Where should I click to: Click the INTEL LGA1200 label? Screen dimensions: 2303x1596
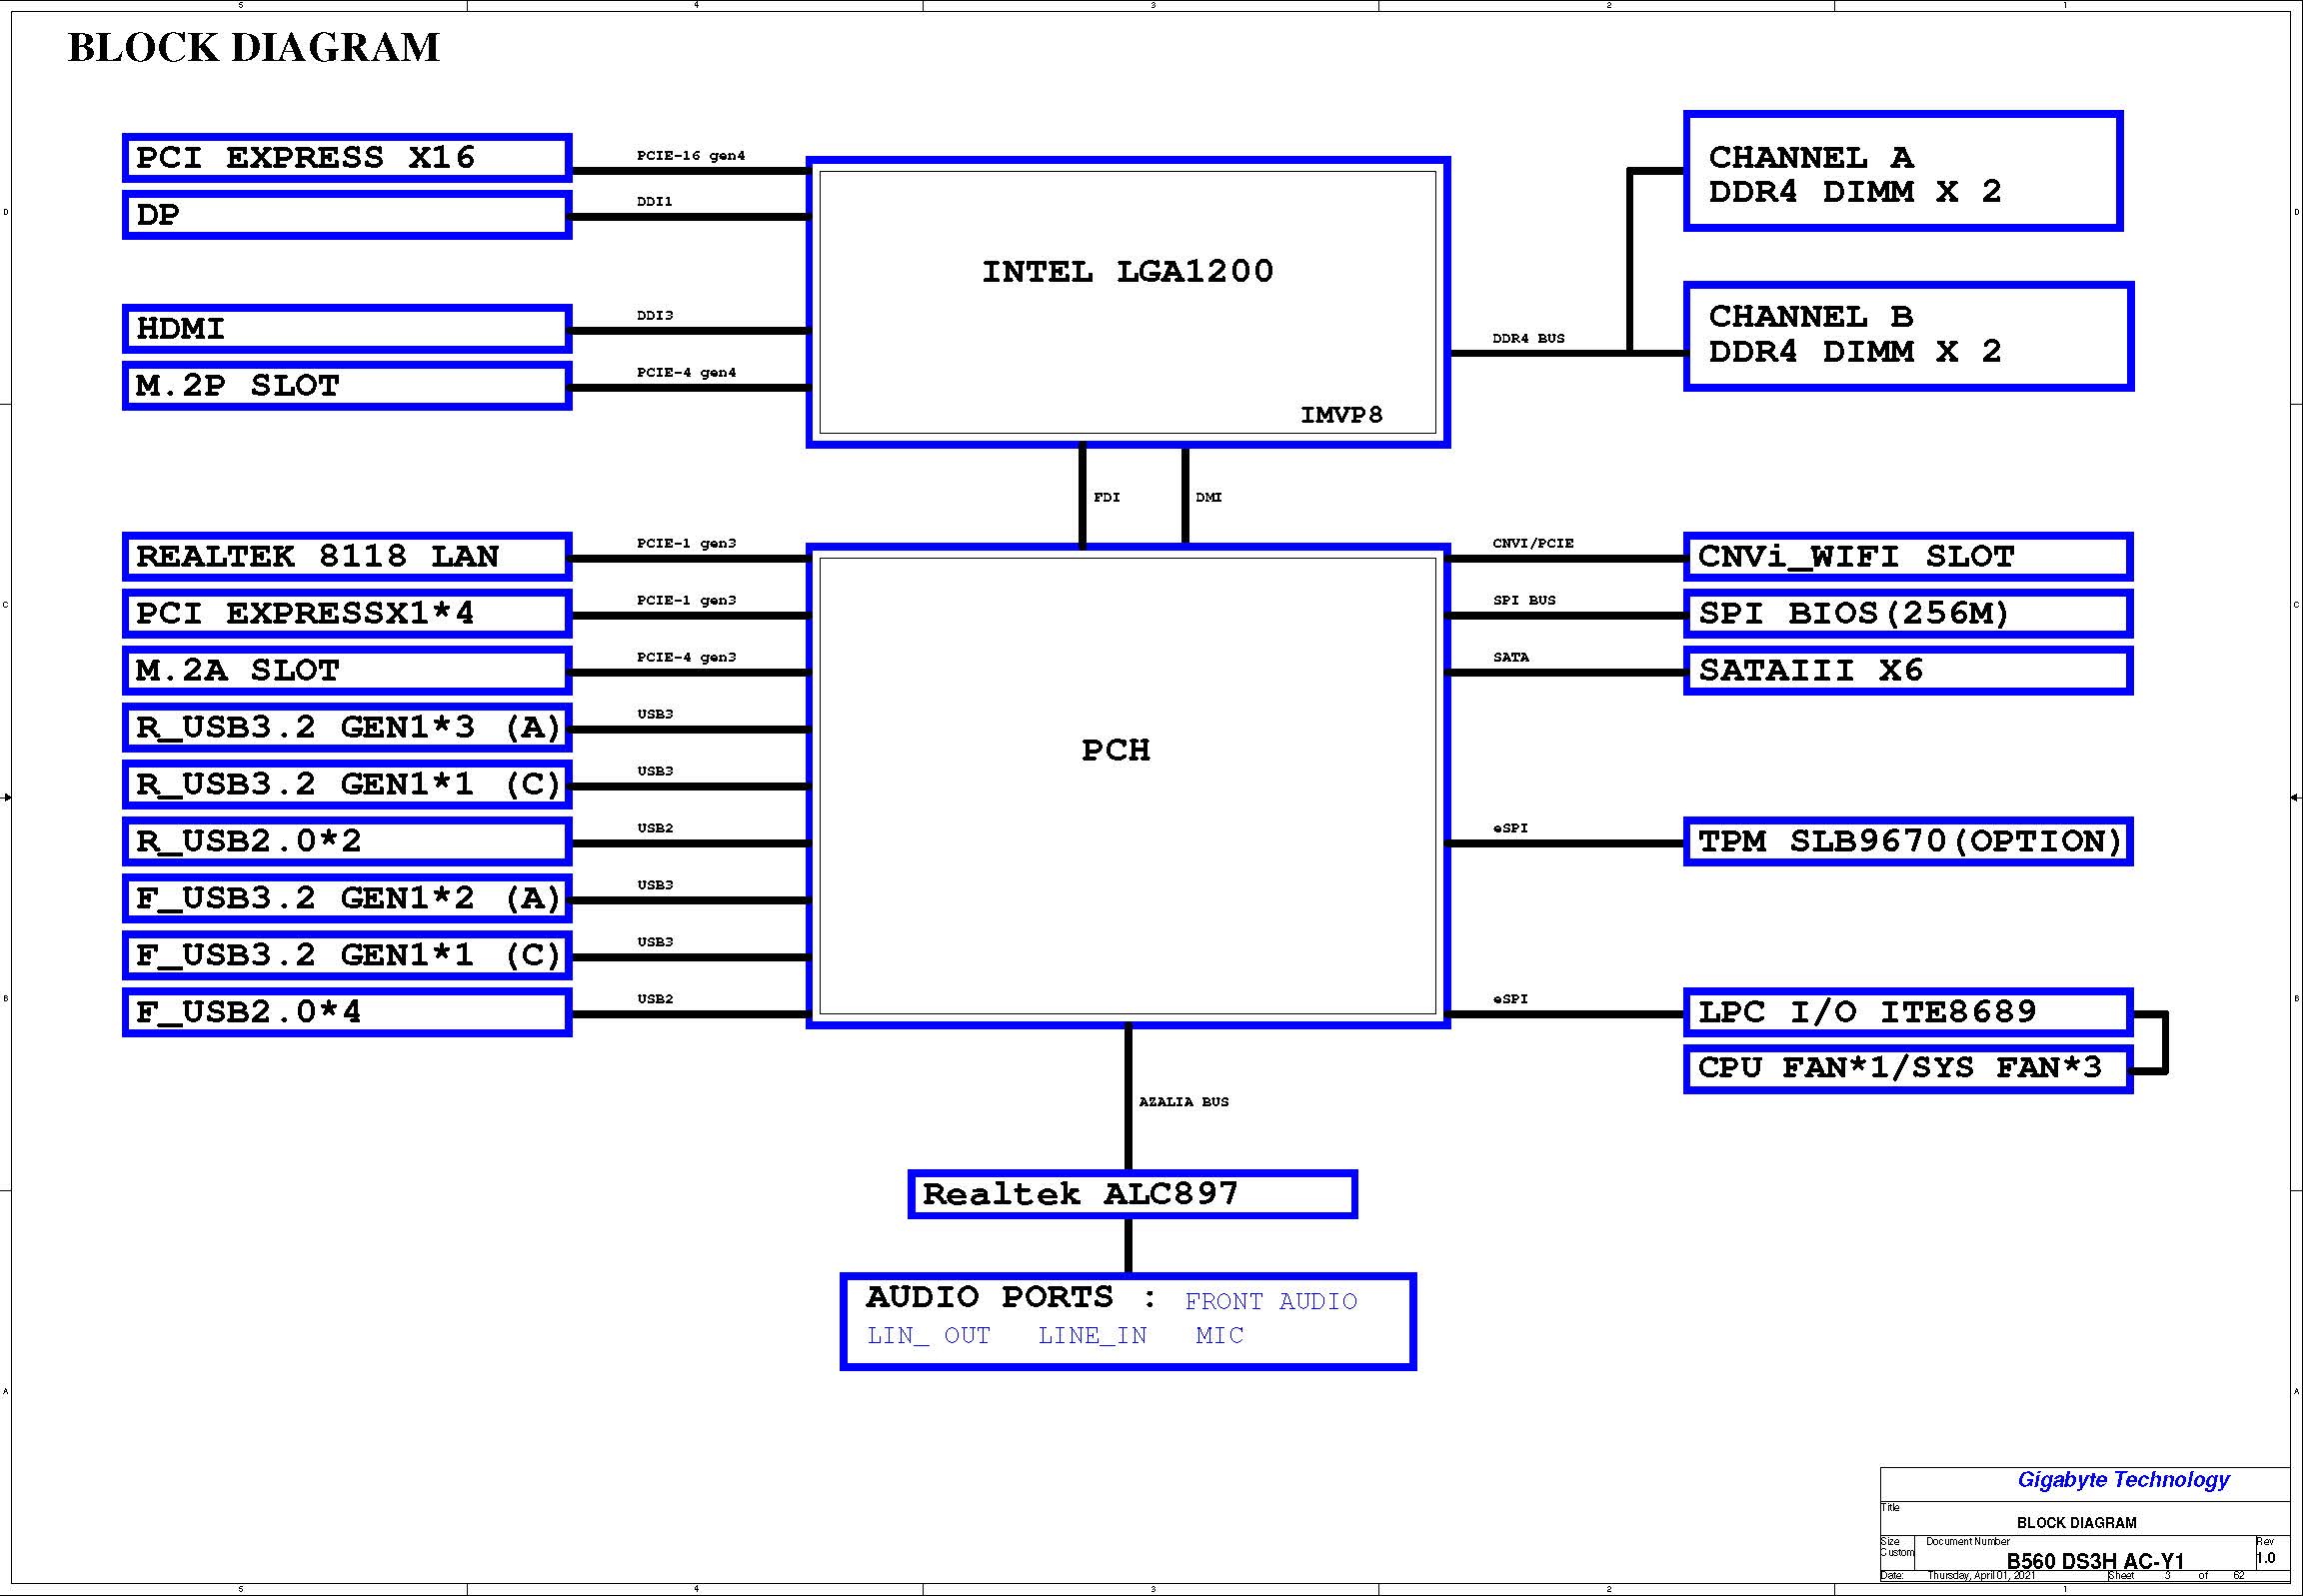(x=1128, y=272)
